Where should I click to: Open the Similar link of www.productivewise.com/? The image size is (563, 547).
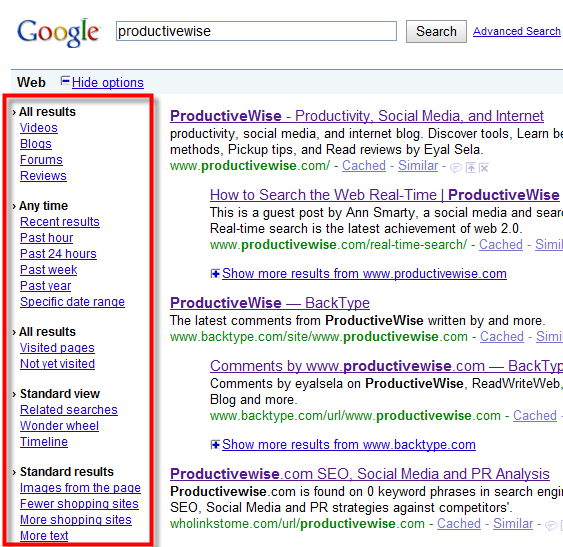418,166
